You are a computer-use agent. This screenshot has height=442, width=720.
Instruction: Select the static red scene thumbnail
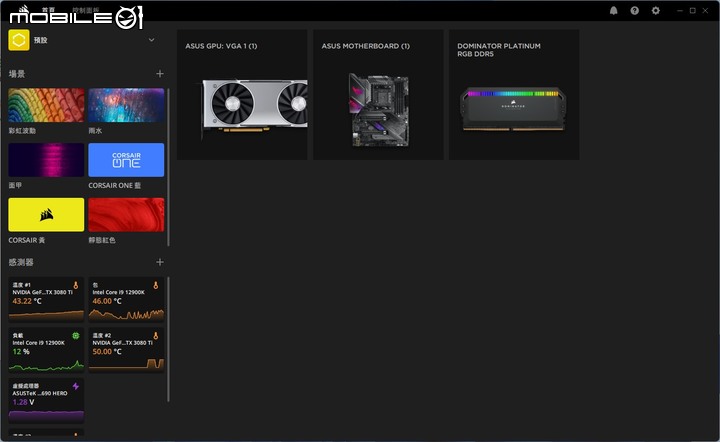[x=126, y=214]
